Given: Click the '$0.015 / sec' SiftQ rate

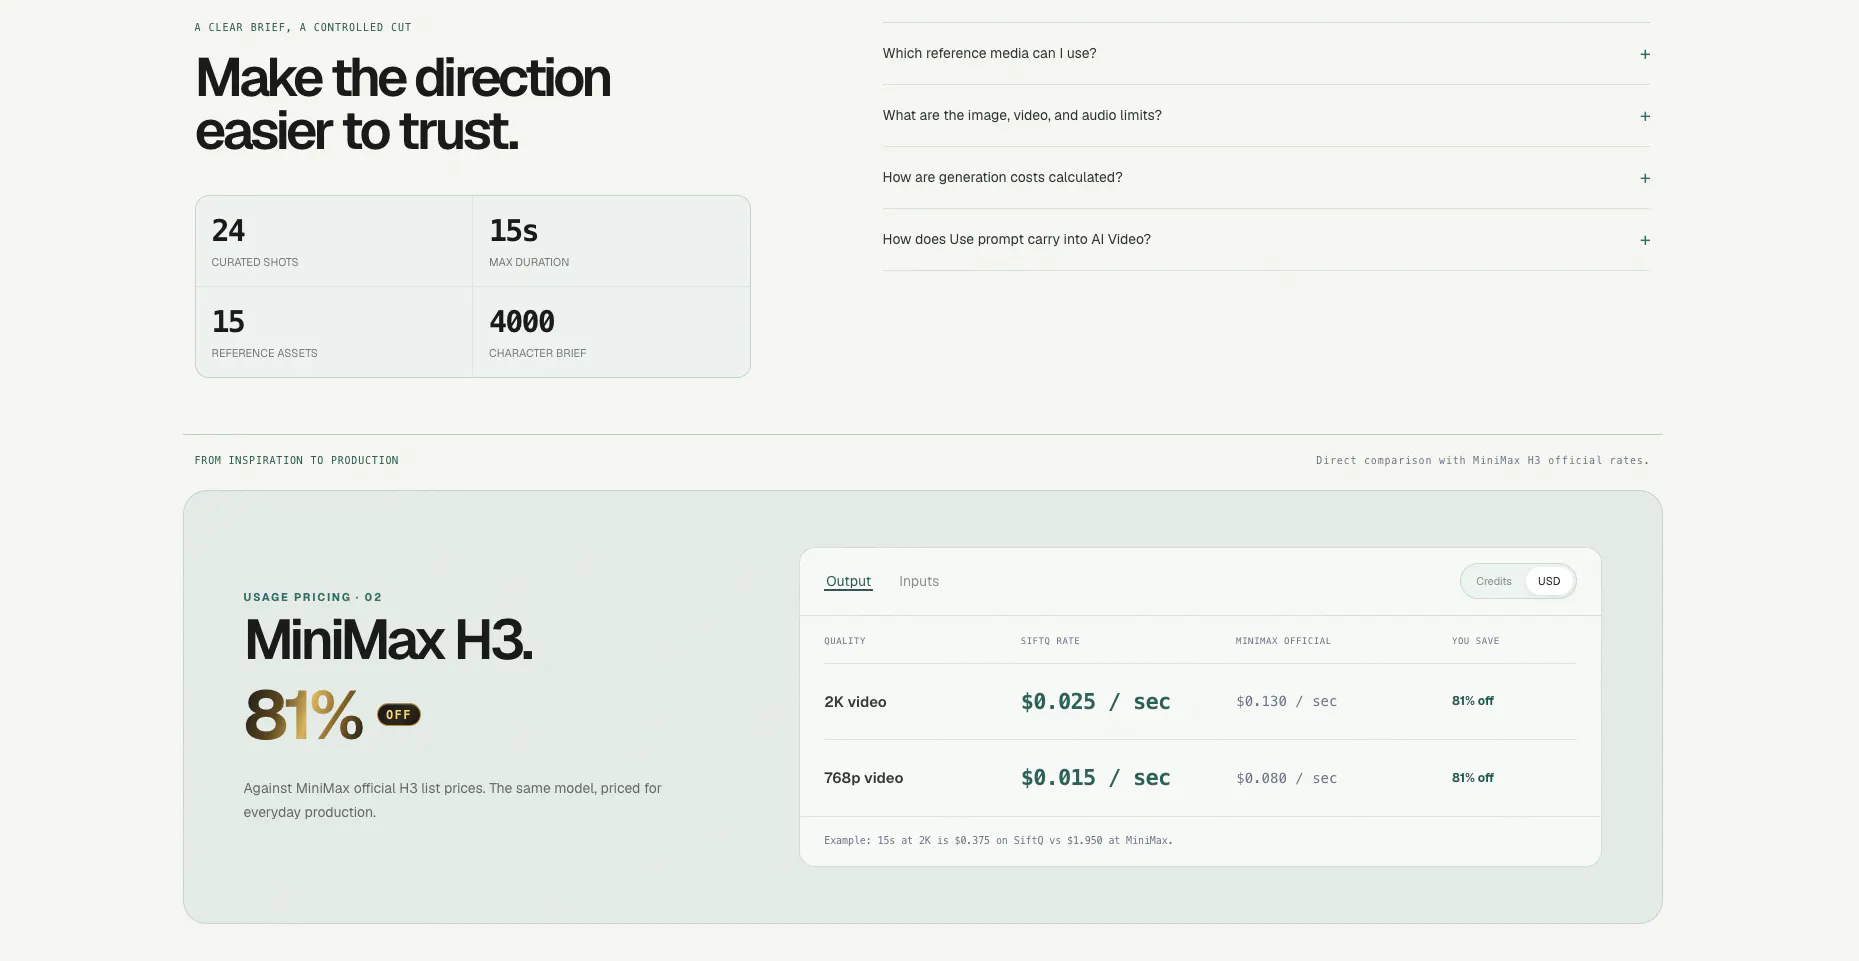Looking at the screenshot, I should 1095,778.
